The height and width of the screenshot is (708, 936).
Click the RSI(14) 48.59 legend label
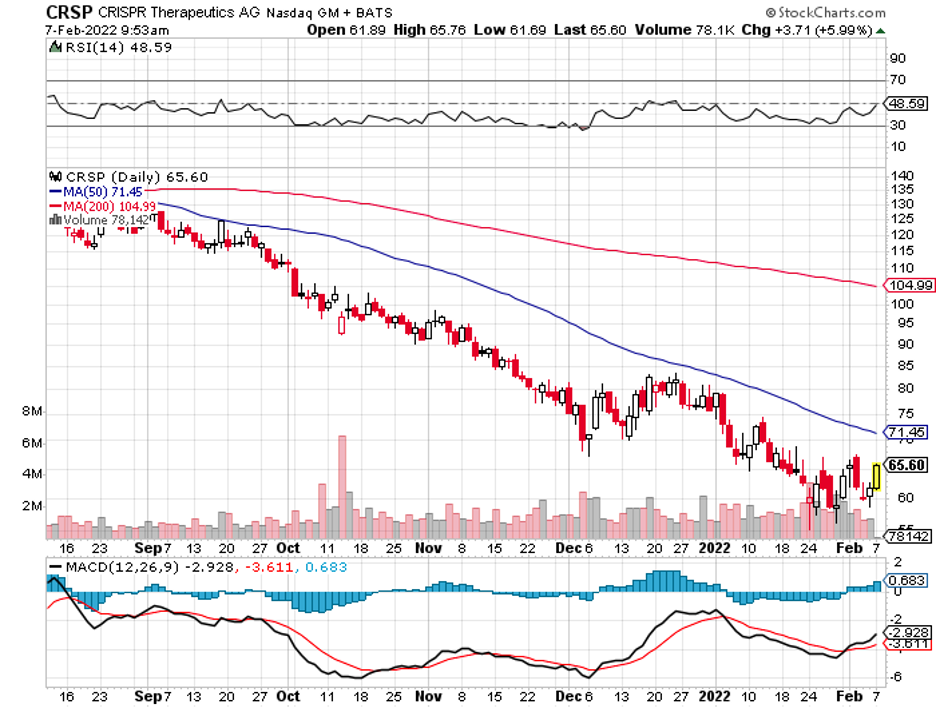pos(118,47)
